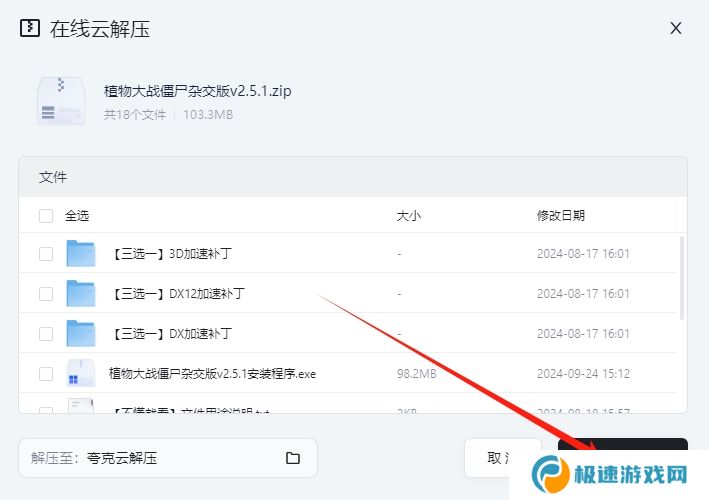Open the destination folder picker icon

[293, 458]
